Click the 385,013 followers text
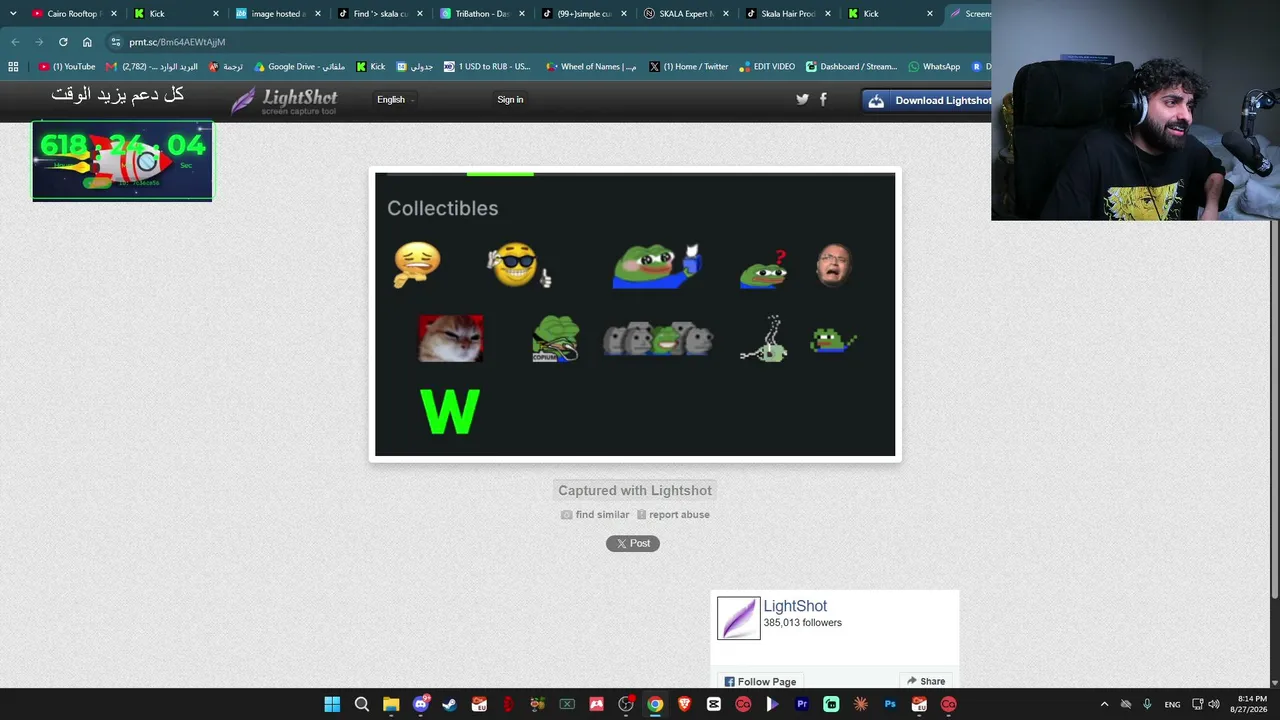Image resolution: width=1280 pixels, height=720 pixels. tap(803, 623)
